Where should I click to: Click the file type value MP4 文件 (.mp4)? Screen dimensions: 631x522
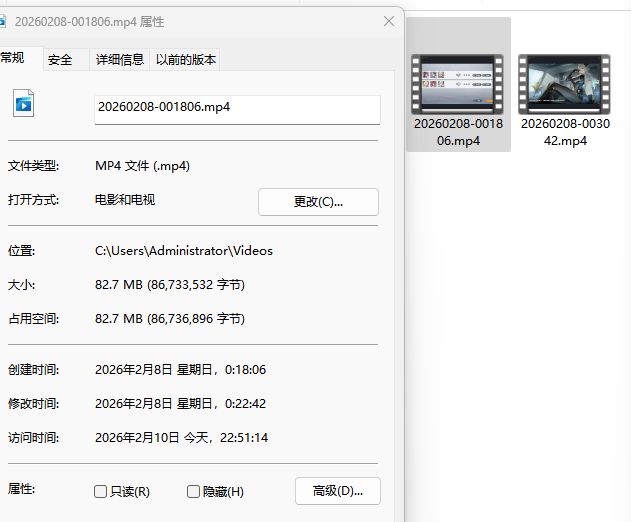click(142, 166)
